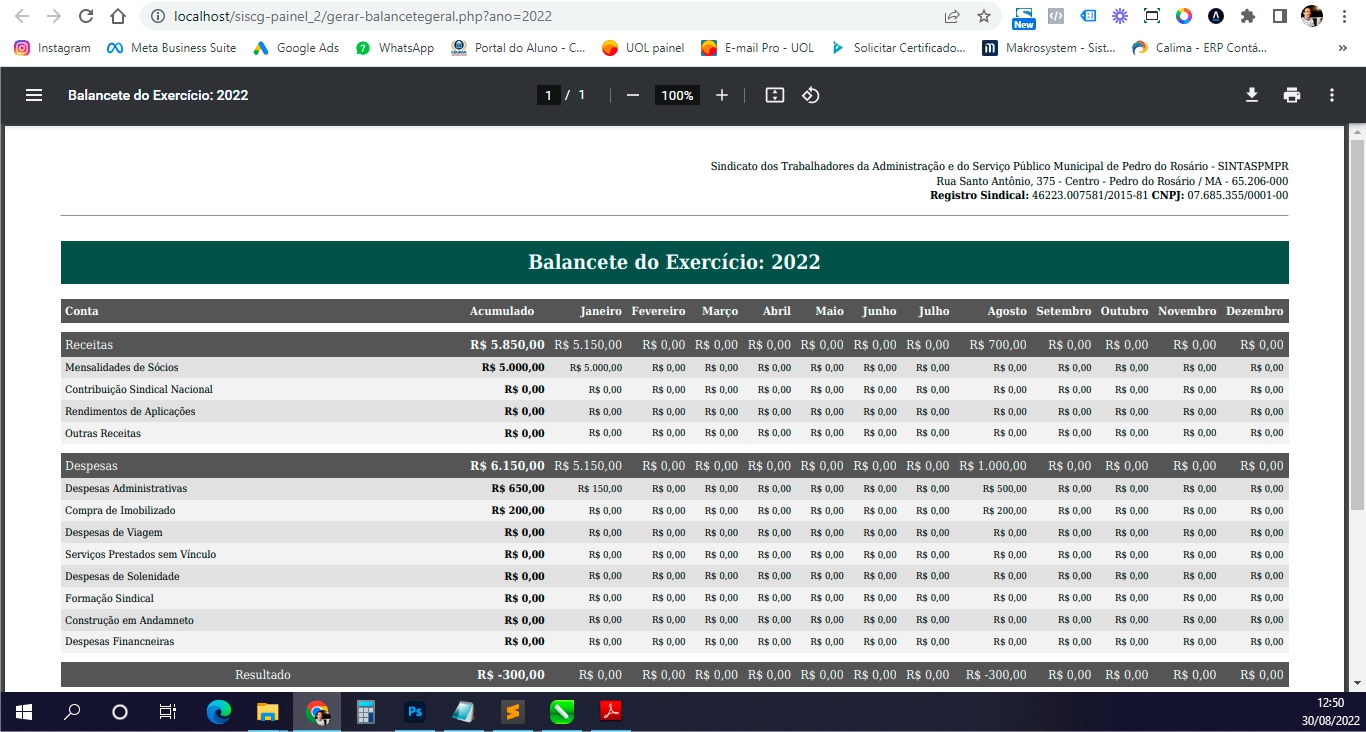Open File Explorer from the taskbar
The height and width of the screenshot is (732, 1366).
tap(268, 712)
